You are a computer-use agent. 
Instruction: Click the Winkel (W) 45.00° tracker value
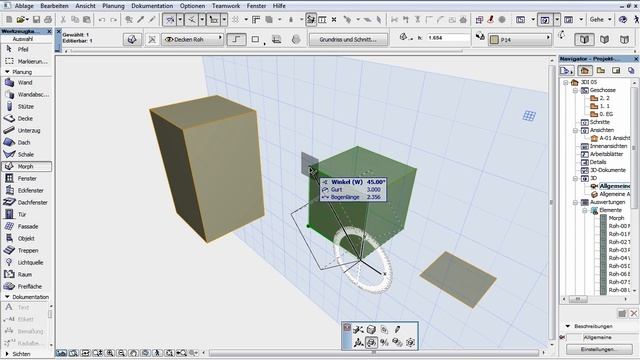pyautogui.click(x=376, y=182)
